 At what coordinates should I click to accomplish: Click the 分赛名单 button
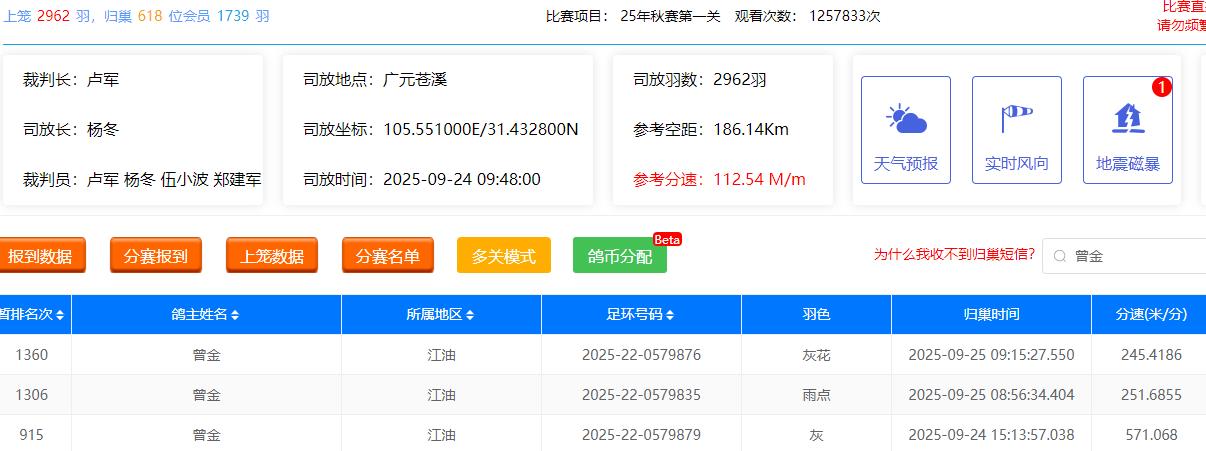pyautogui.click(x=387, y=256)
